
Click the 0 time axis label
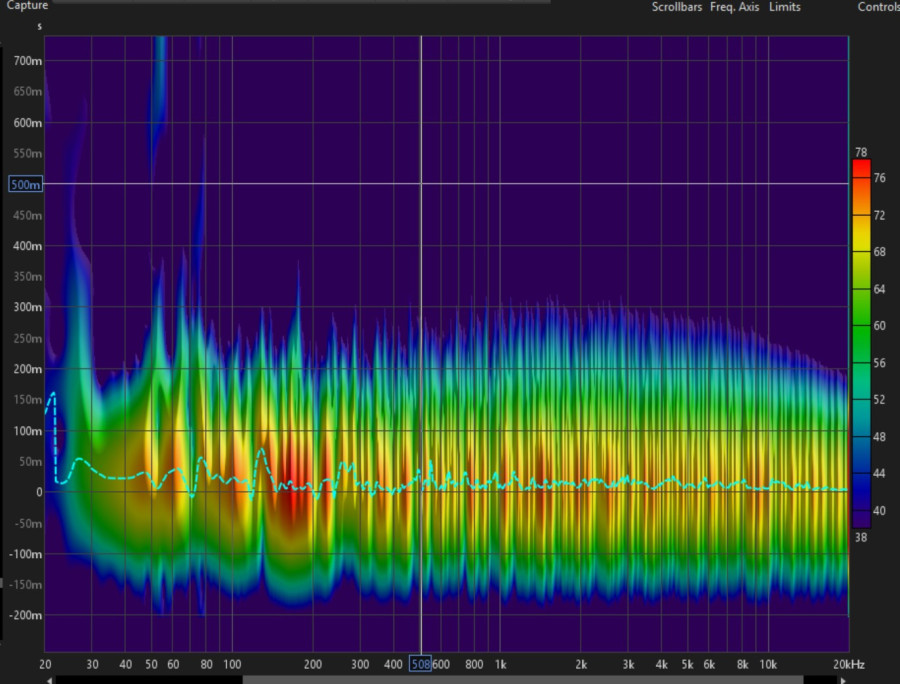[x=39, y=492]
